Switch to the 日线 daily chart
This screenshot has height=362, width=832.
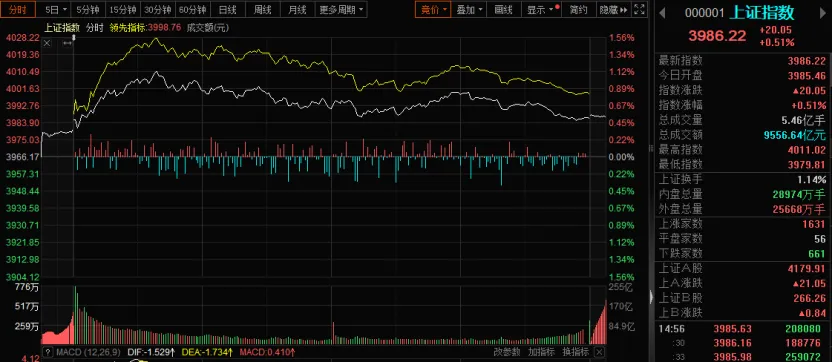228,9
